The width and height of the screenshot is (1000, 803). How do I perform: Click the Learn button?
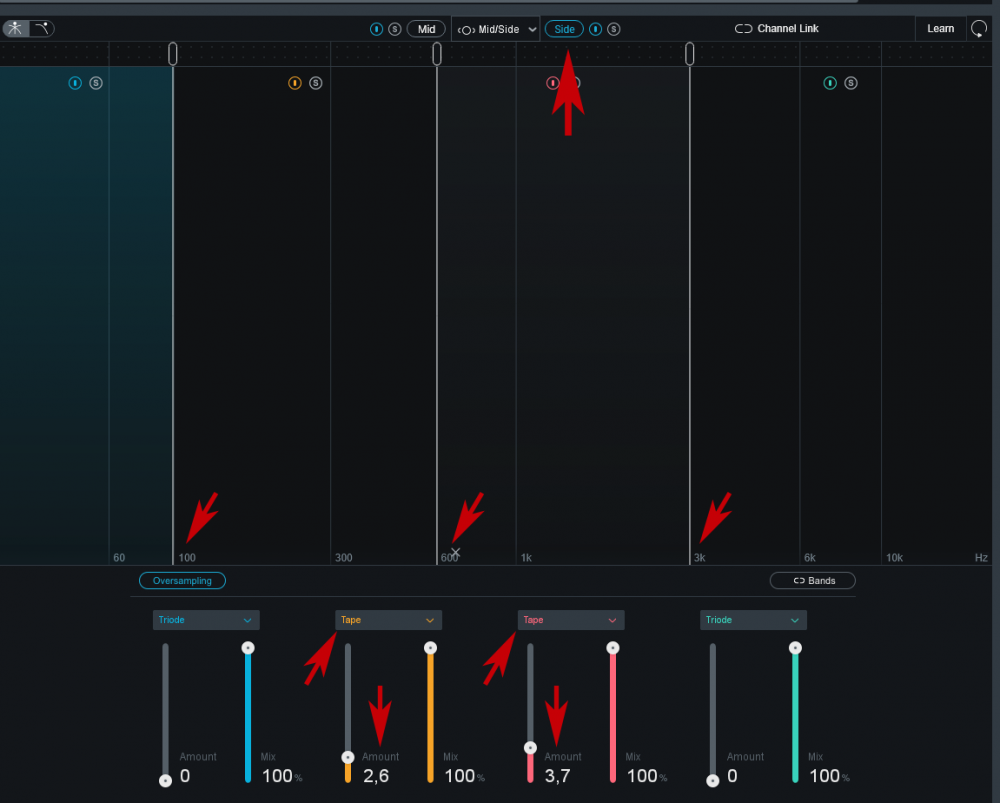(941, 29)
